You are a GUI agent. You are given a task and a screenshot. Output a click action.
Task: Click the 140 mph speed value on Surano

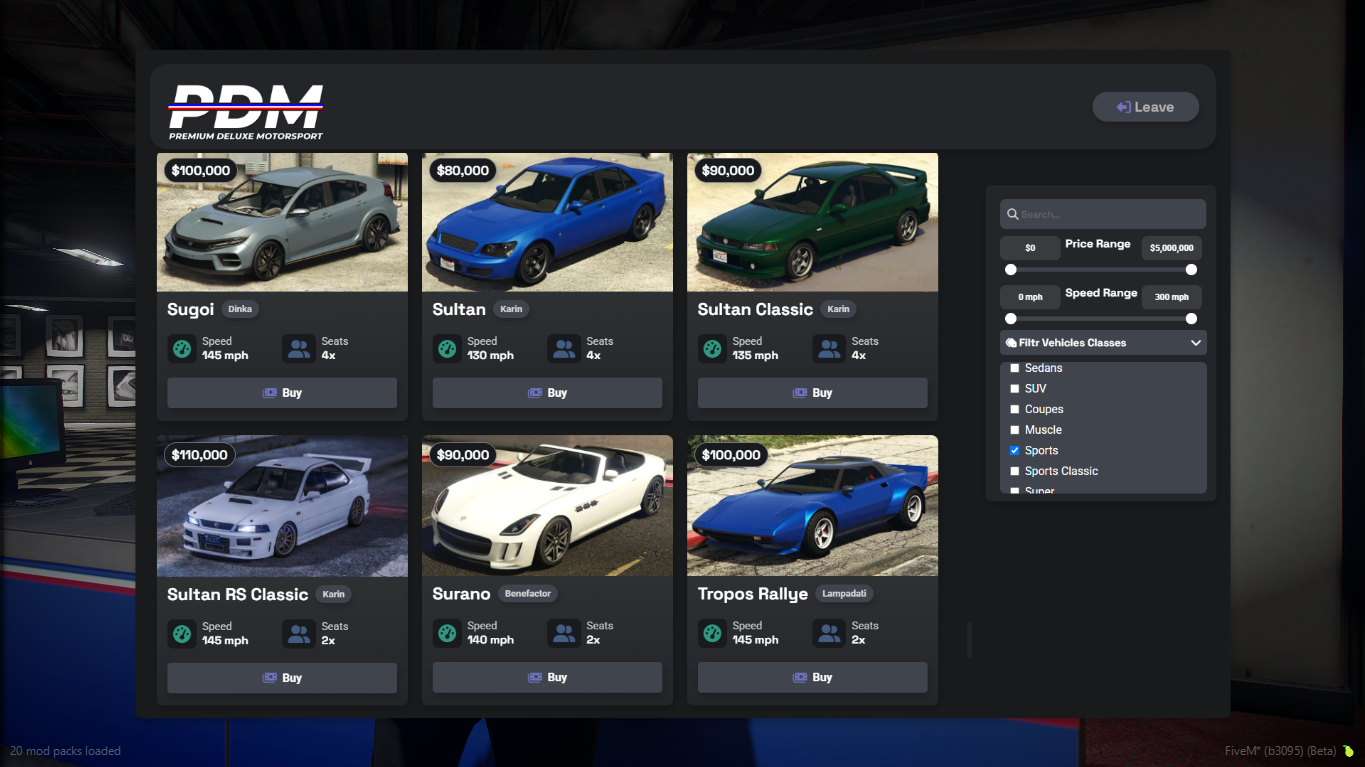pos(491,640)
